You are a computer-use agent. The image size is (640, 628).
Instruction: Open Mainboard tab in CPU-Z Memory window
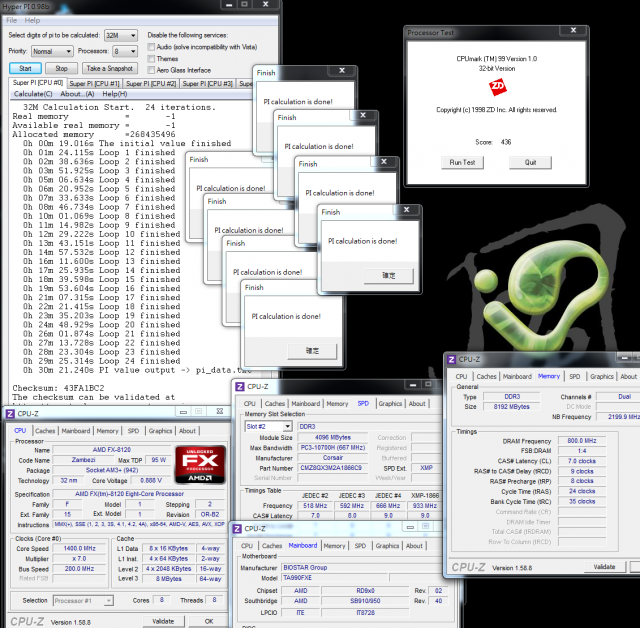(x=517, y=377)
